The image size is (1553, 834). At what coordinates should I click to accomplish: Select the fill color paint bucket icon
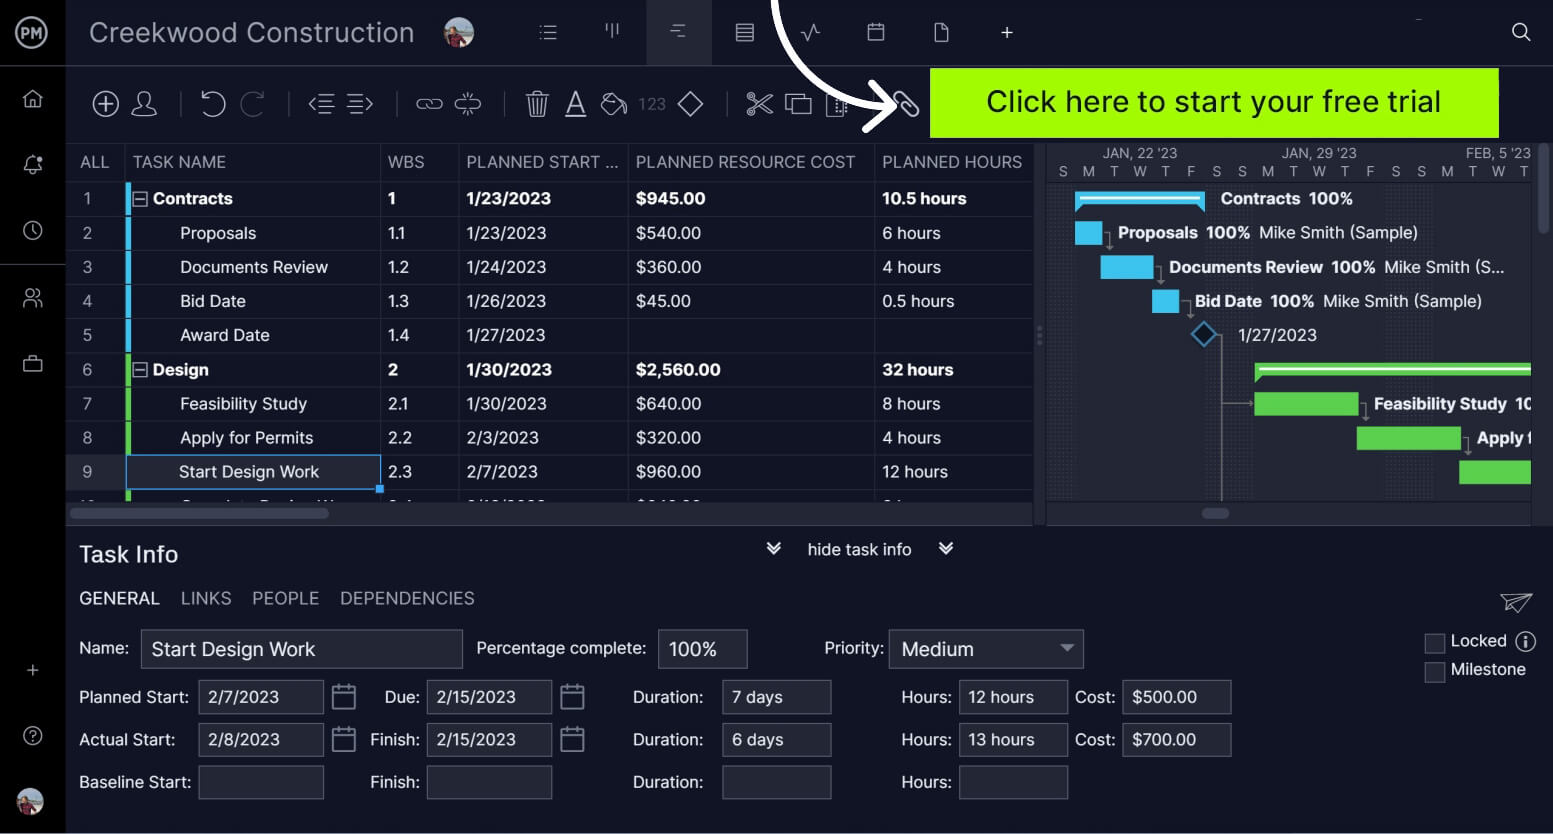click(x=613, y=103)
